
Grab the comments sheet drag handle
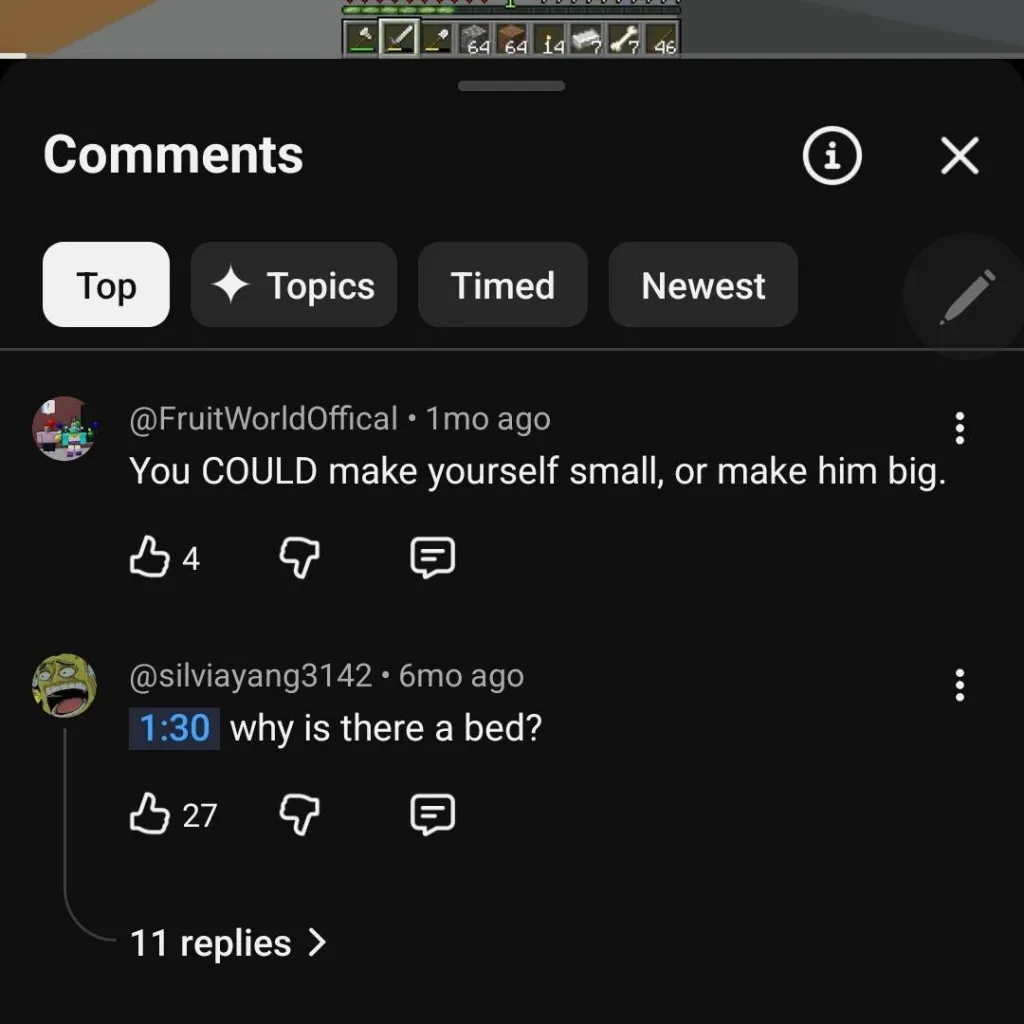[x=511, y=86]
